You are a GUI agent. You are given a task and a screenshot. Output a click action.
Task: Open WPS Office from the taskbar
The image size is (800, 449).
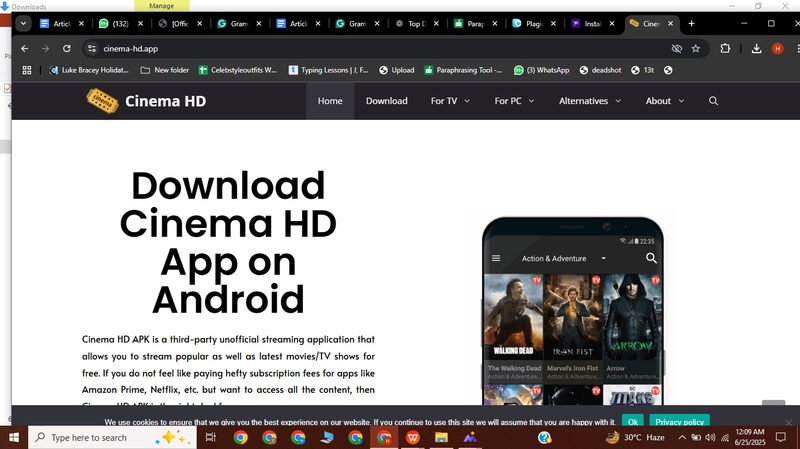tap(413, 438)
